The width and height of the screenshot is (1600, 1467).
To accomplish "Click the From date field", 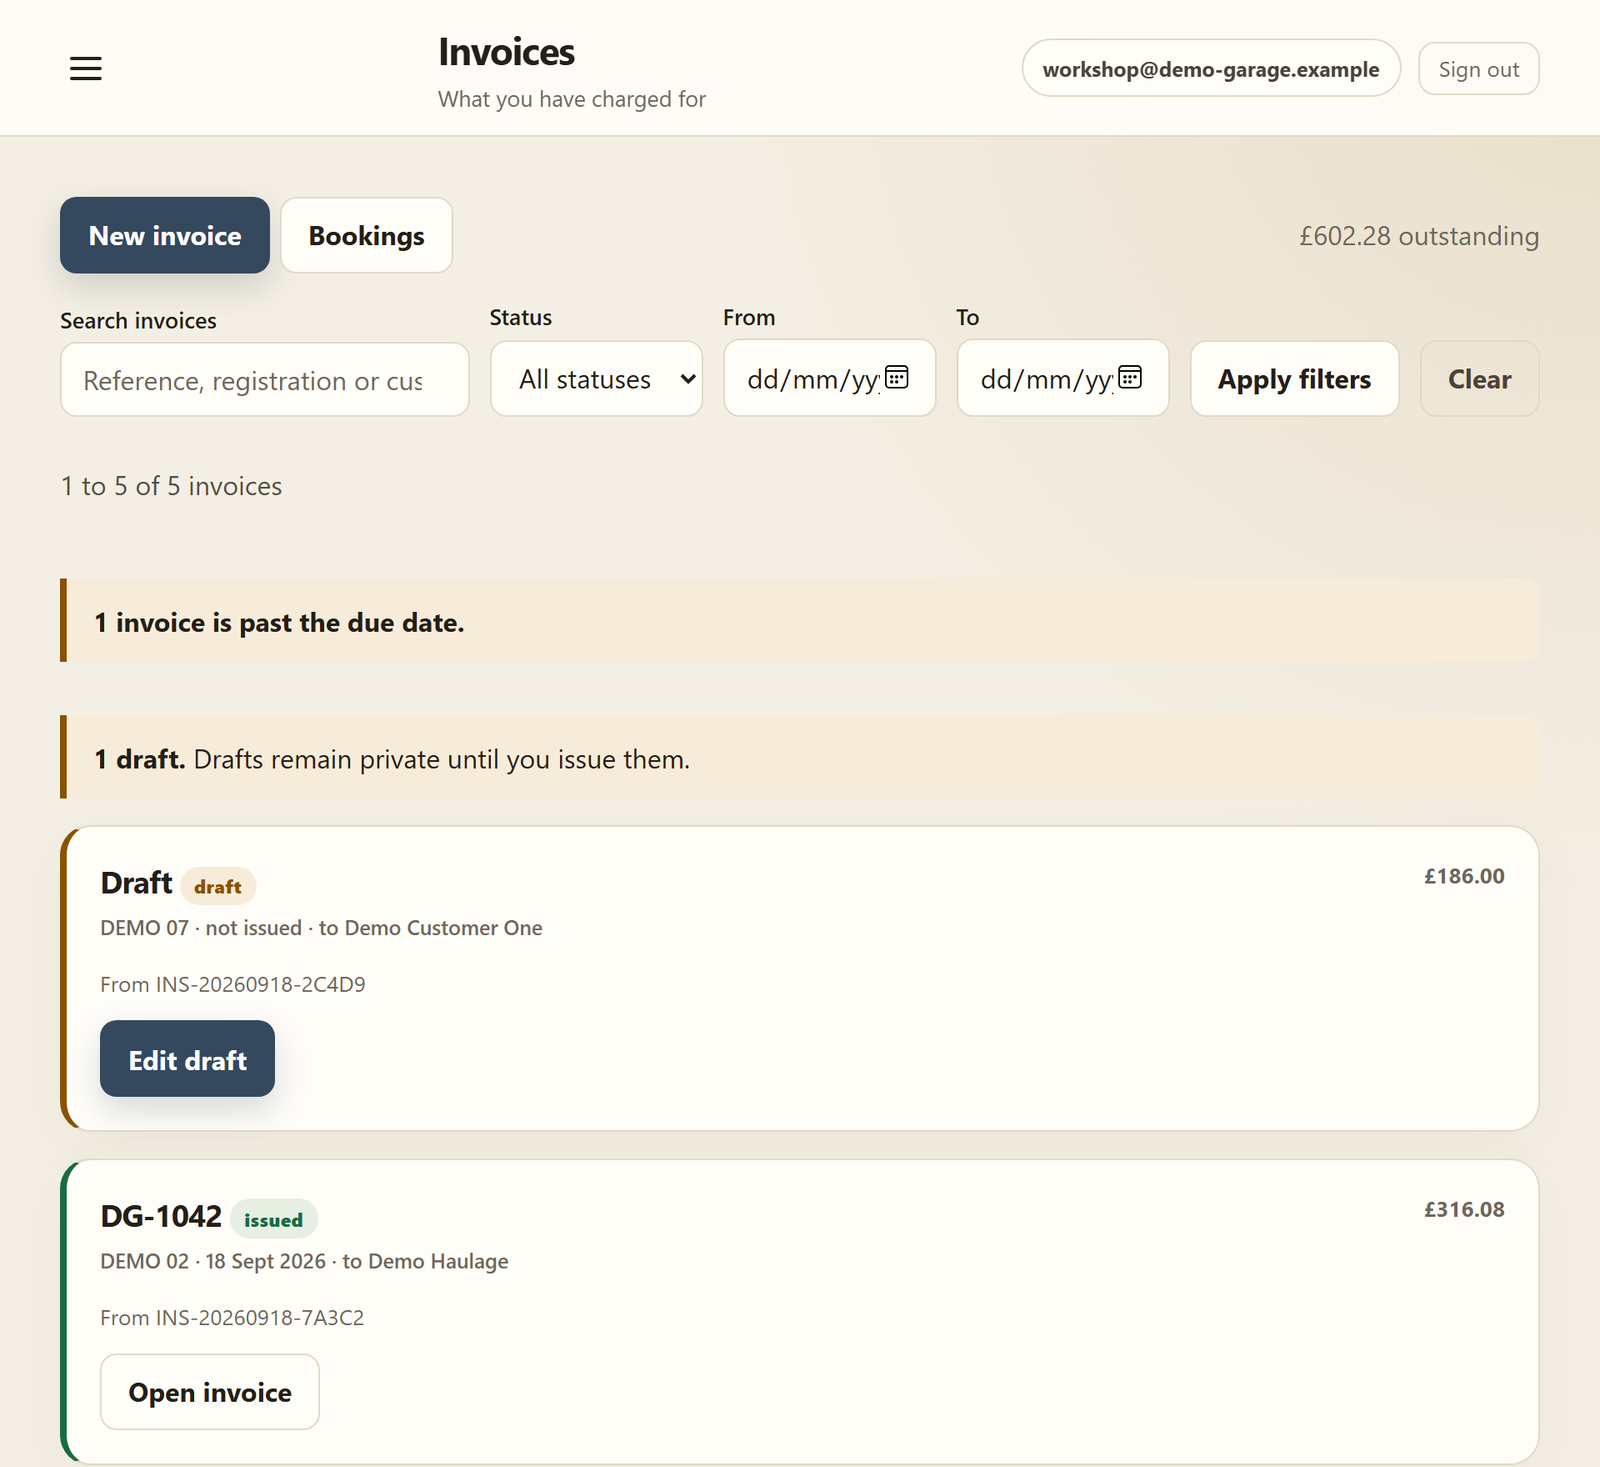I will click(x=829, y=378).
